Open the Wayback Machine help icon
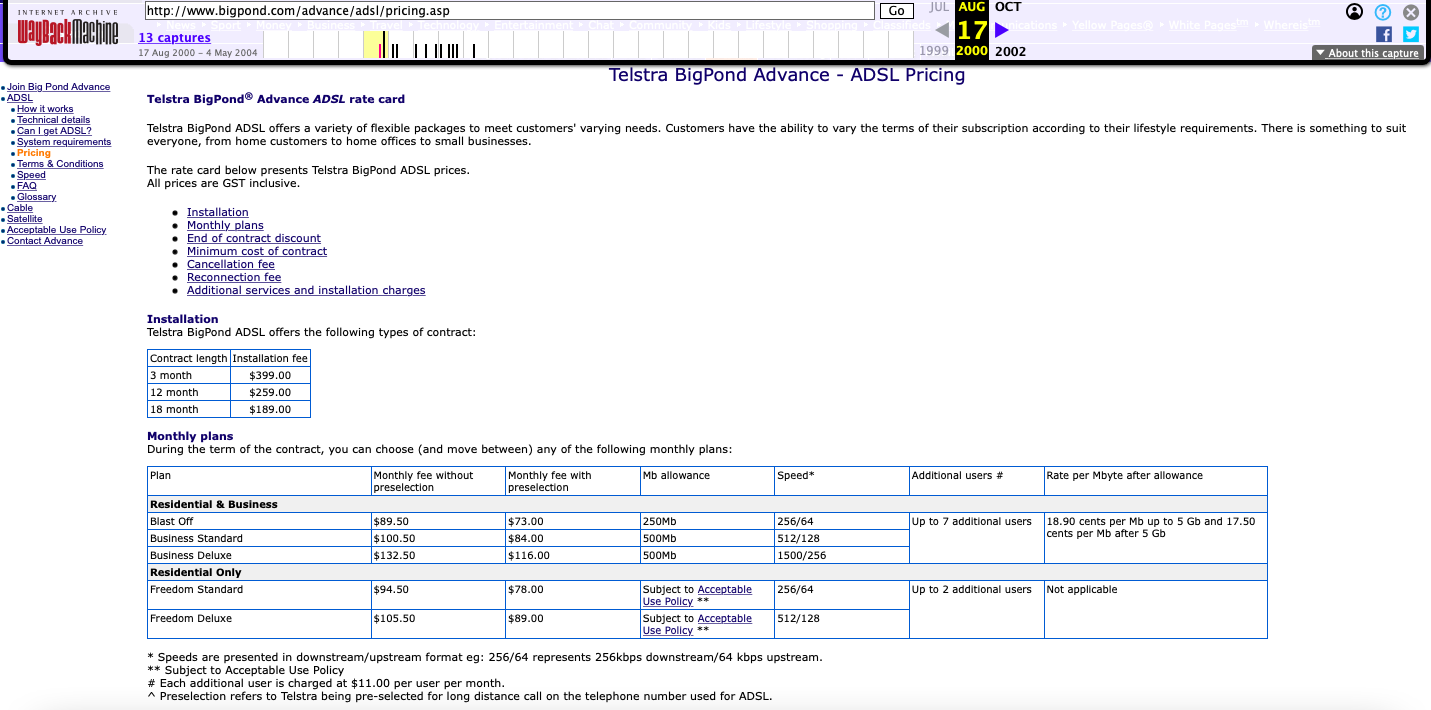Image resolution: width=1431 pixels, height=710 pixels. (x=1382, y=12)
